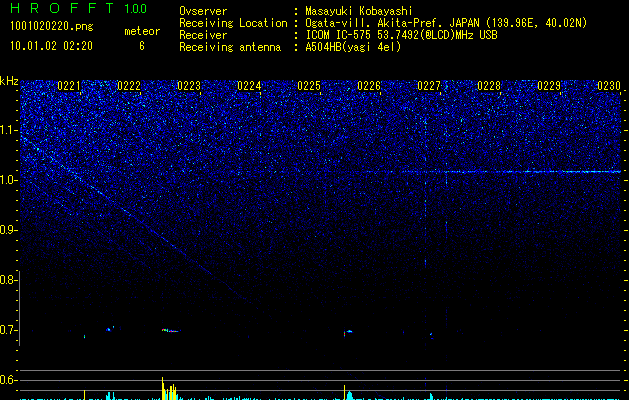Viewport: 629px width, 400px height.
Task: Click the 0227 time marker
Action: (x=429, y=86)
